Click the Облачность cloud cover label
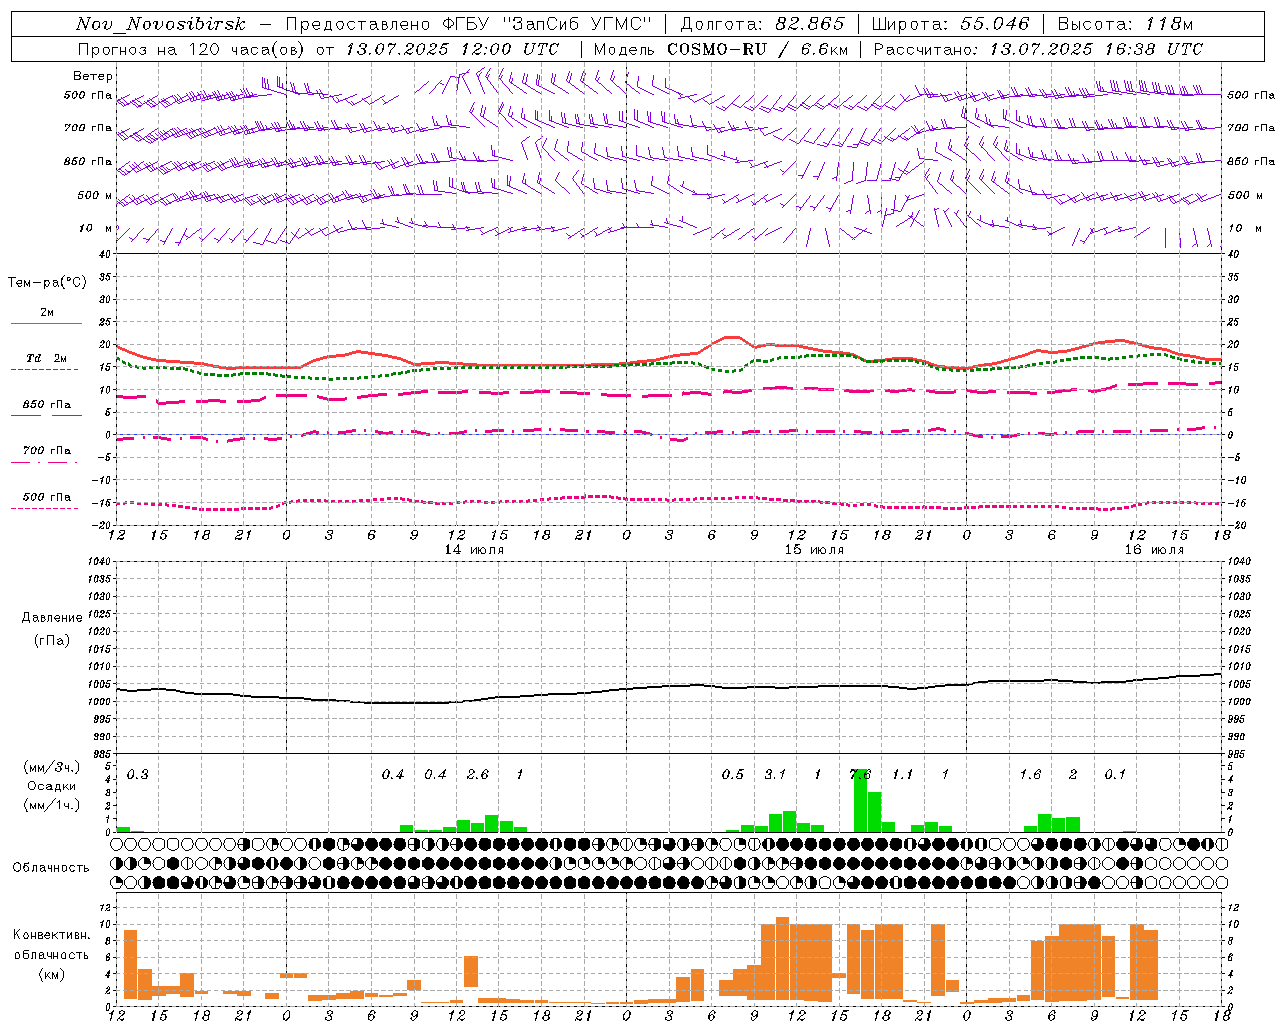The image size is (1280, 1024). coord(51,868)
